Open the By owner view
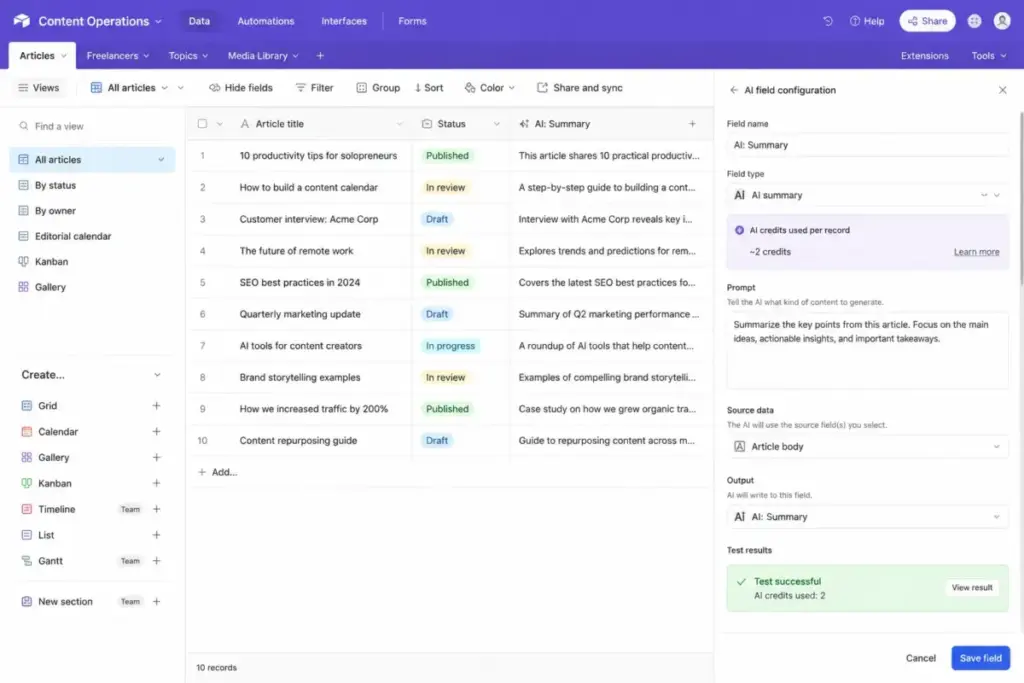 tap(92, 211)
